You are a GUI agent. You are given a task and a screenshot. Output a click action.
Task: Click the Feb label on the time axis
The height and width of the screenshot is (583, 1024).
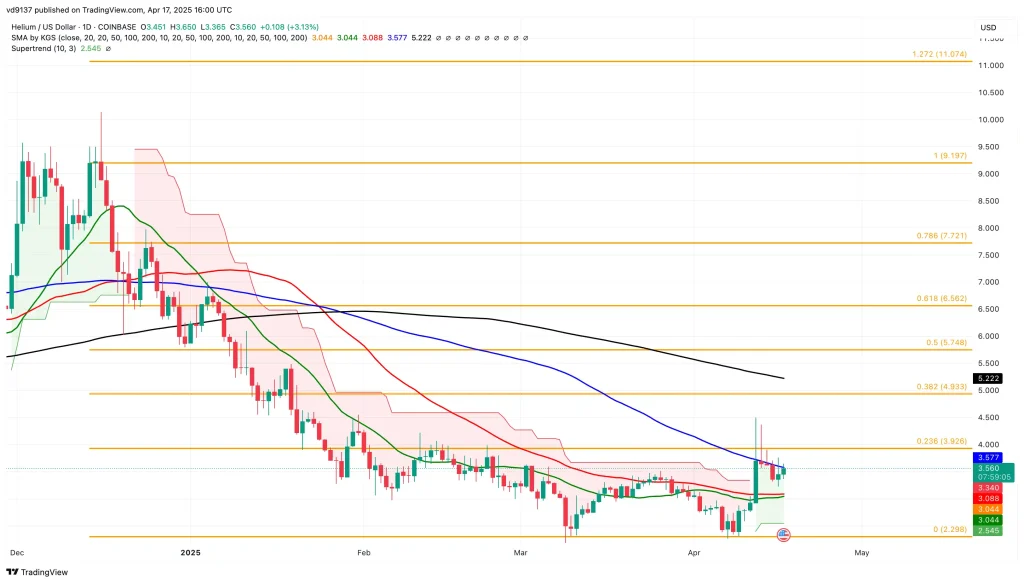[x=363, y=551]
